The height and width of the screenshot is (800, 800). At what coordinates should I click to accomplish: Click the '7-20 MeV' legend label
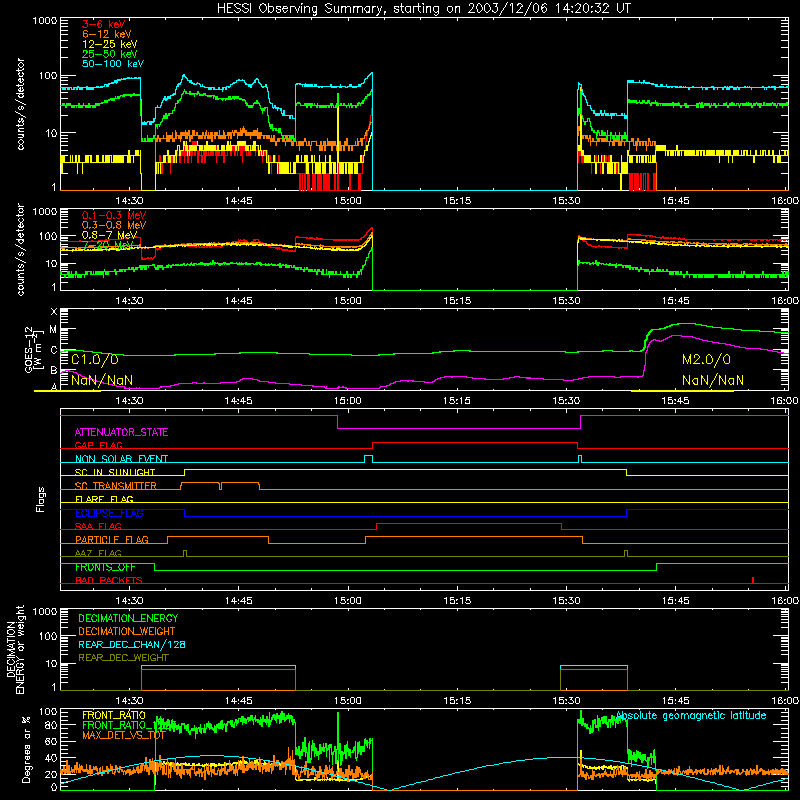click(x=107, y=245)
